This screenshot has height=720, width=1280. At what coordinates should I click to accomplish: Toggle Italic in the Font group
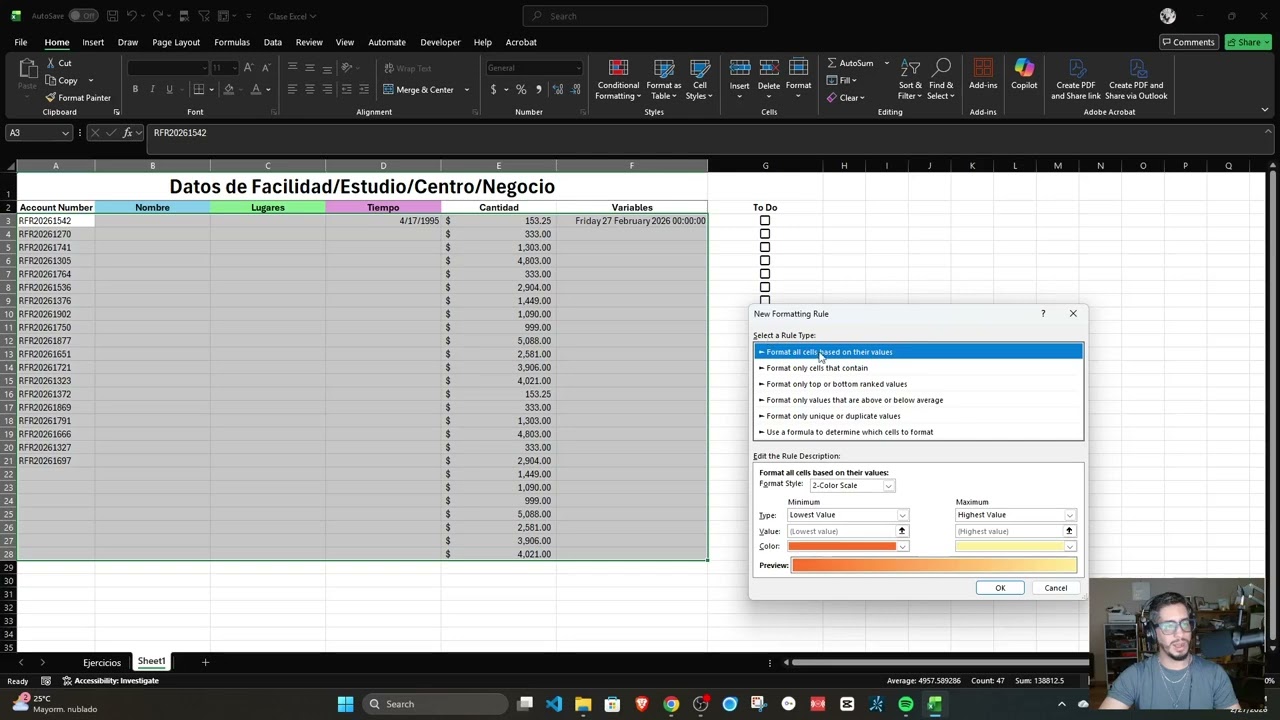coord(152,89)
